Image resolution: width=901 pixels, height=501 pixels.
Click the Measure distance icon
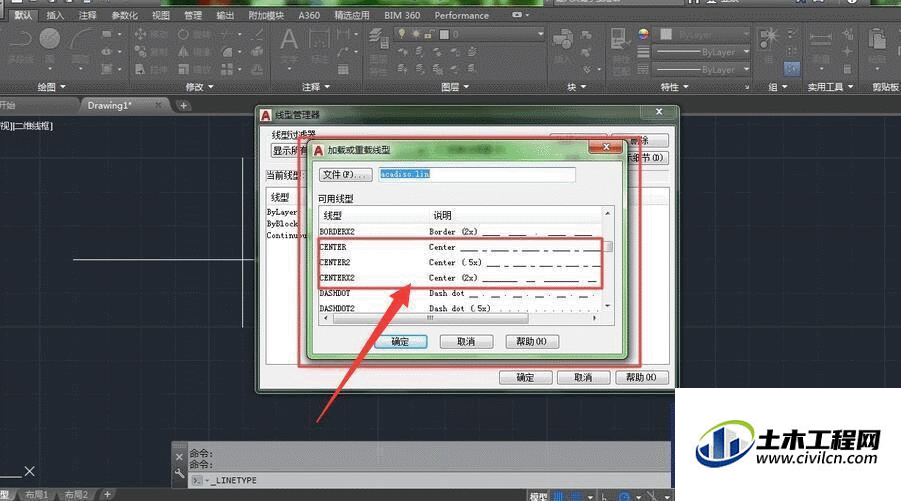[x=820, y=38]
